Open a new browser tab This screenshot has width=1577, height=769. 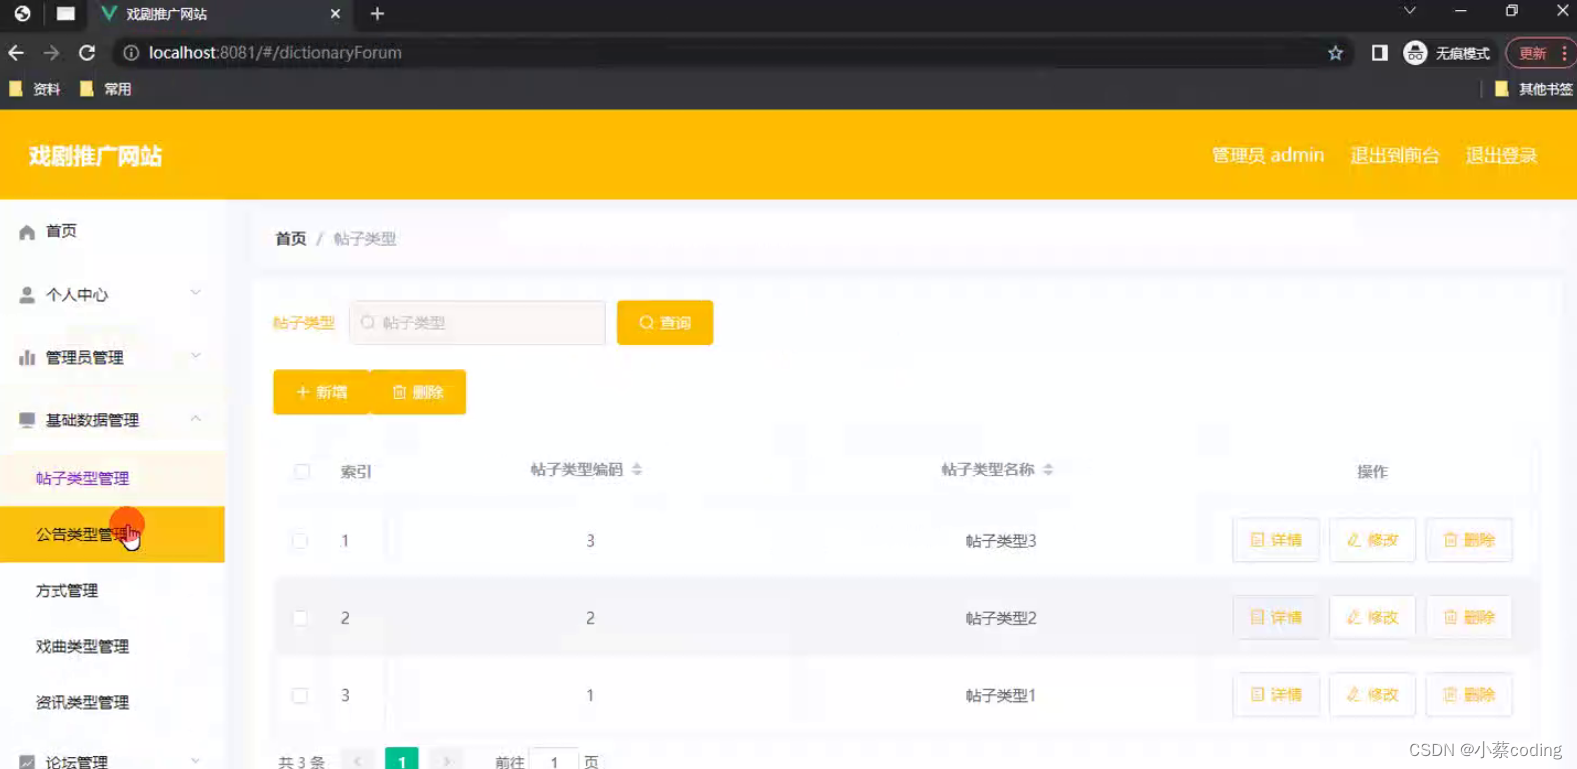point(377,14)
